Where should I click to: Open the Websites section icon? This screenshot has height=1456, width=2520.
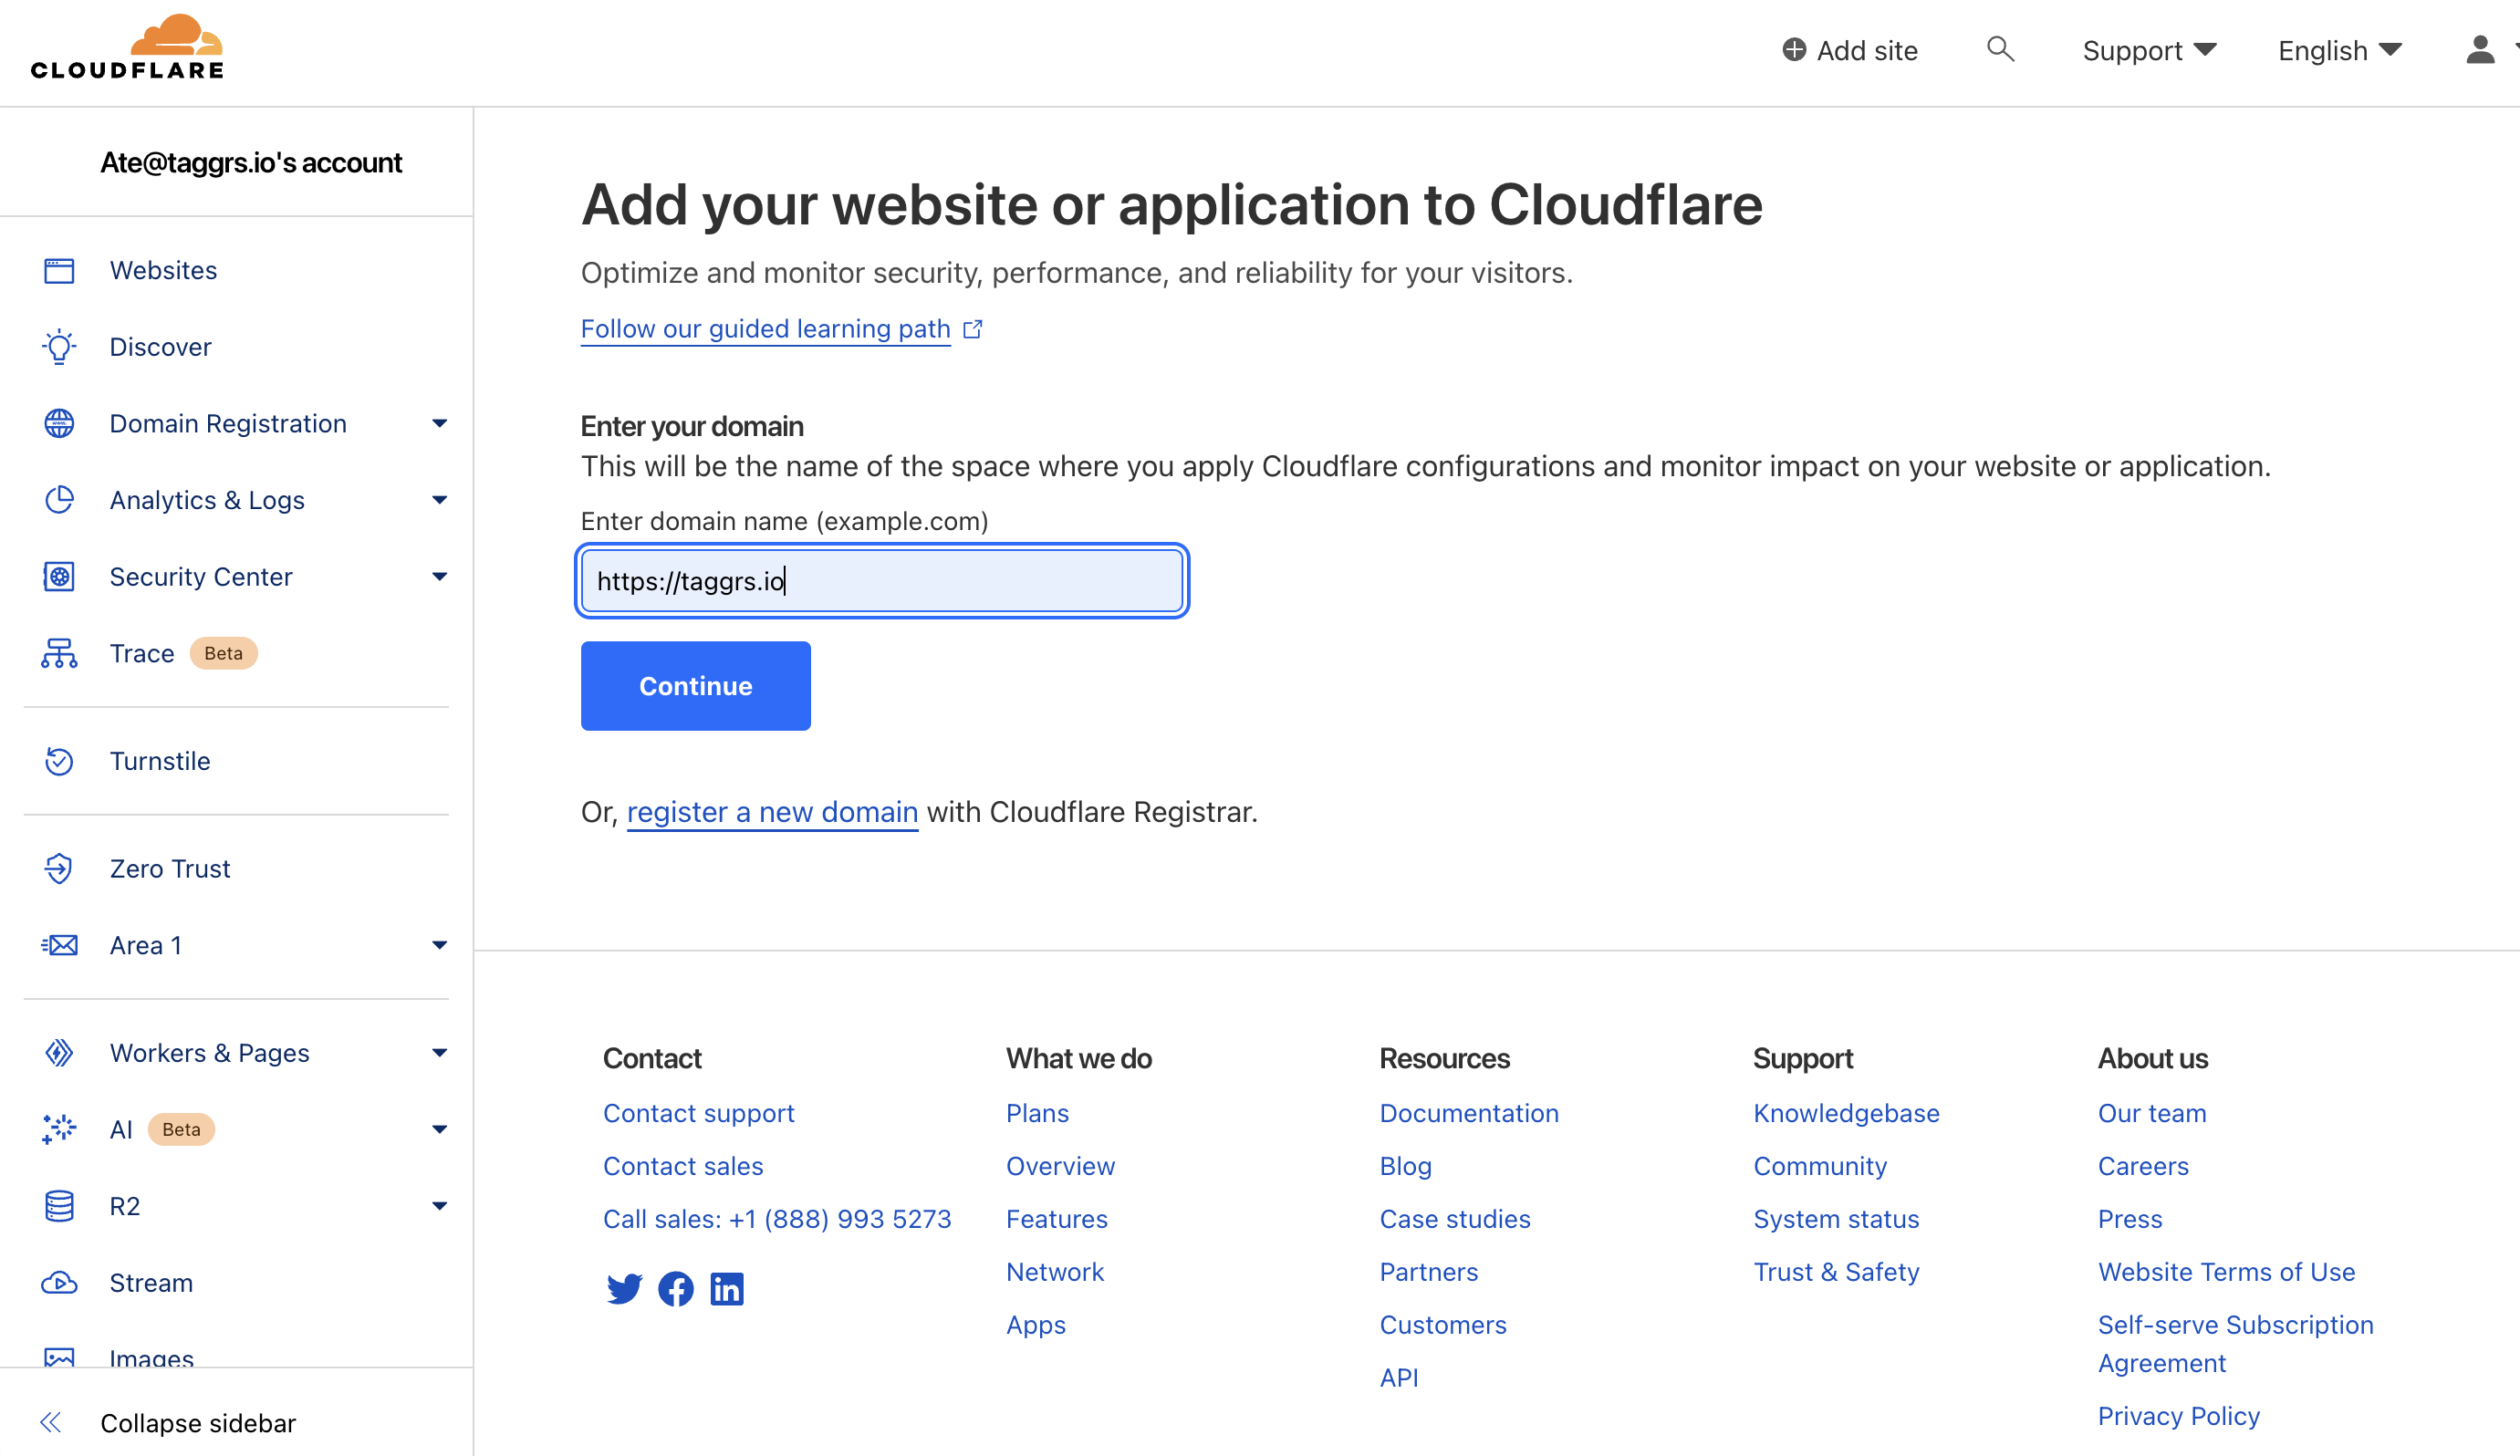click(x=60, y=268)
